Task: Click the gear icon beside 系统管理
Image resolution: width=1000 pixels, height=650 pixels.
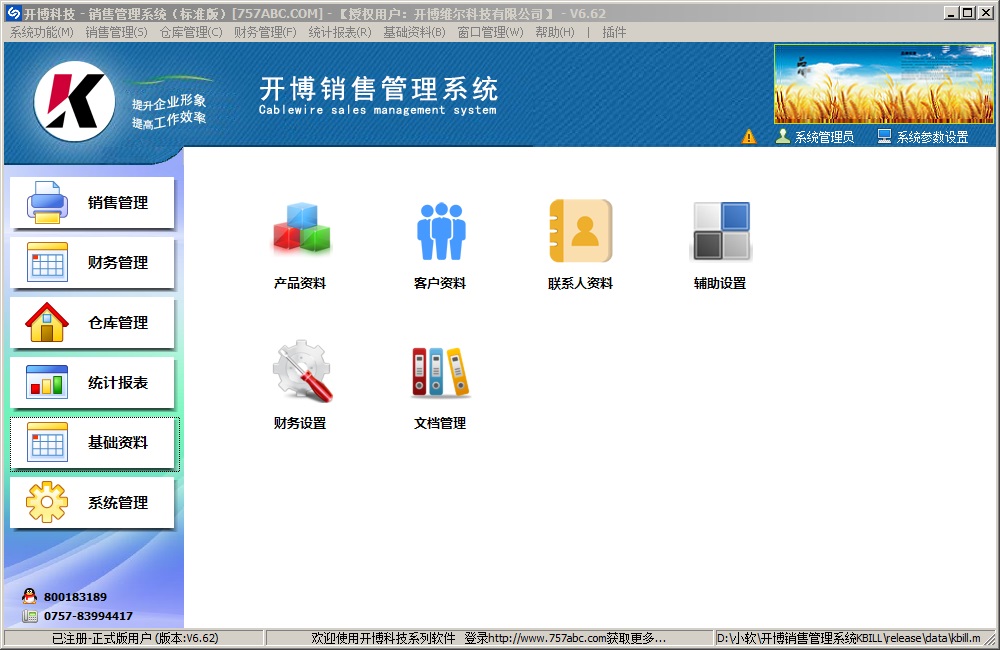Action: [x=47, y=502]
